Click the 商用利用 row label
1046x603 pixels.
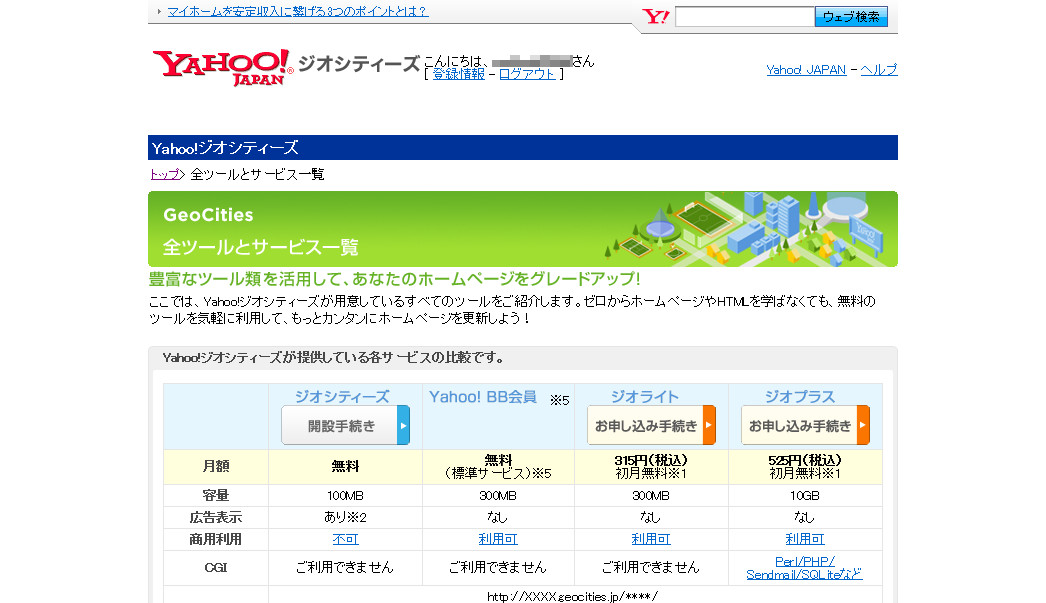pyautogui.click(x=216, y=539)
